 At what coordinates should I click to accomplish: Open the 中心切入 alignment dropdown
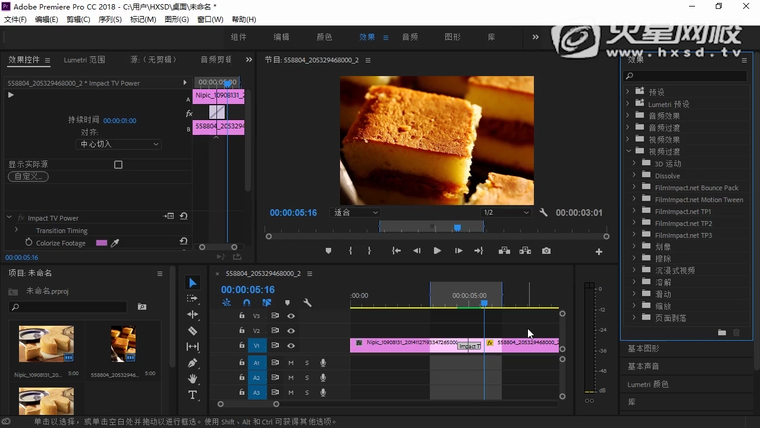120,144
